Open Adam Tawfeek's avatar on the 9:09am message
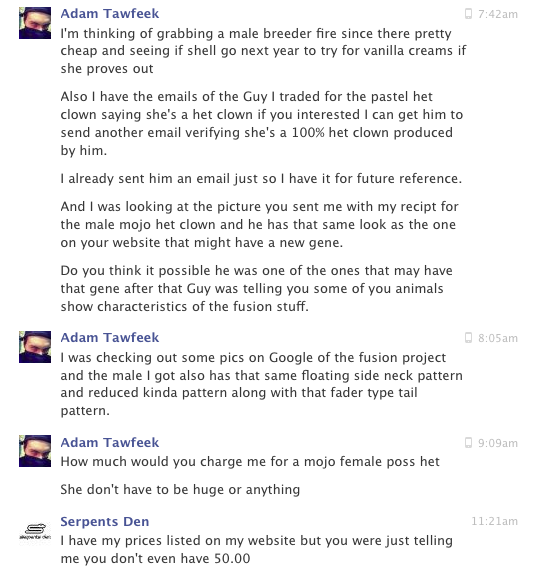Image resolution: width=538 pixels, height=575 pixels. [x=35, y=451]
